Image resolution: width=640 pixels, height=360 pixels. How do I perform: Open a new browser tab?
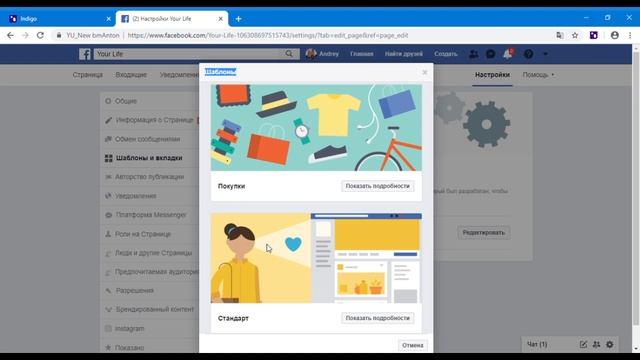[x=238, y=19]
